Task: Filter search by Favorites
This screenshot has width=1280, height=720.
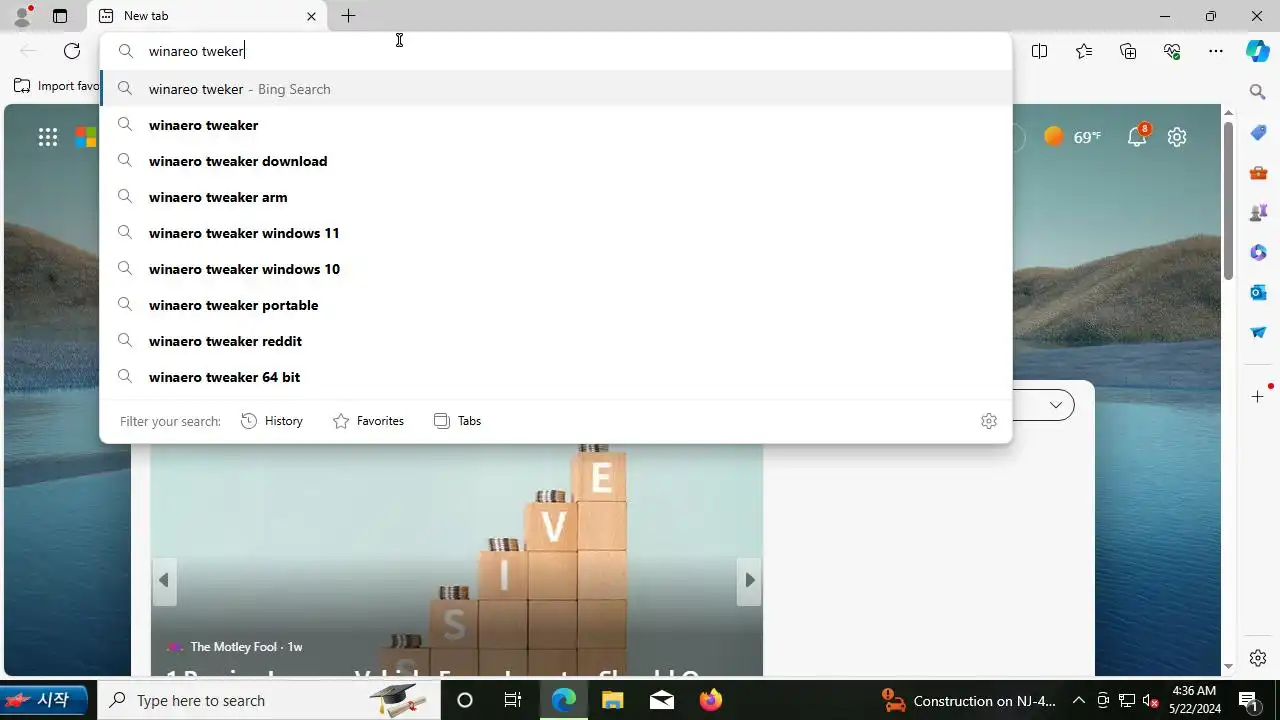Action: pyautogui.click(x=368, y=421)
